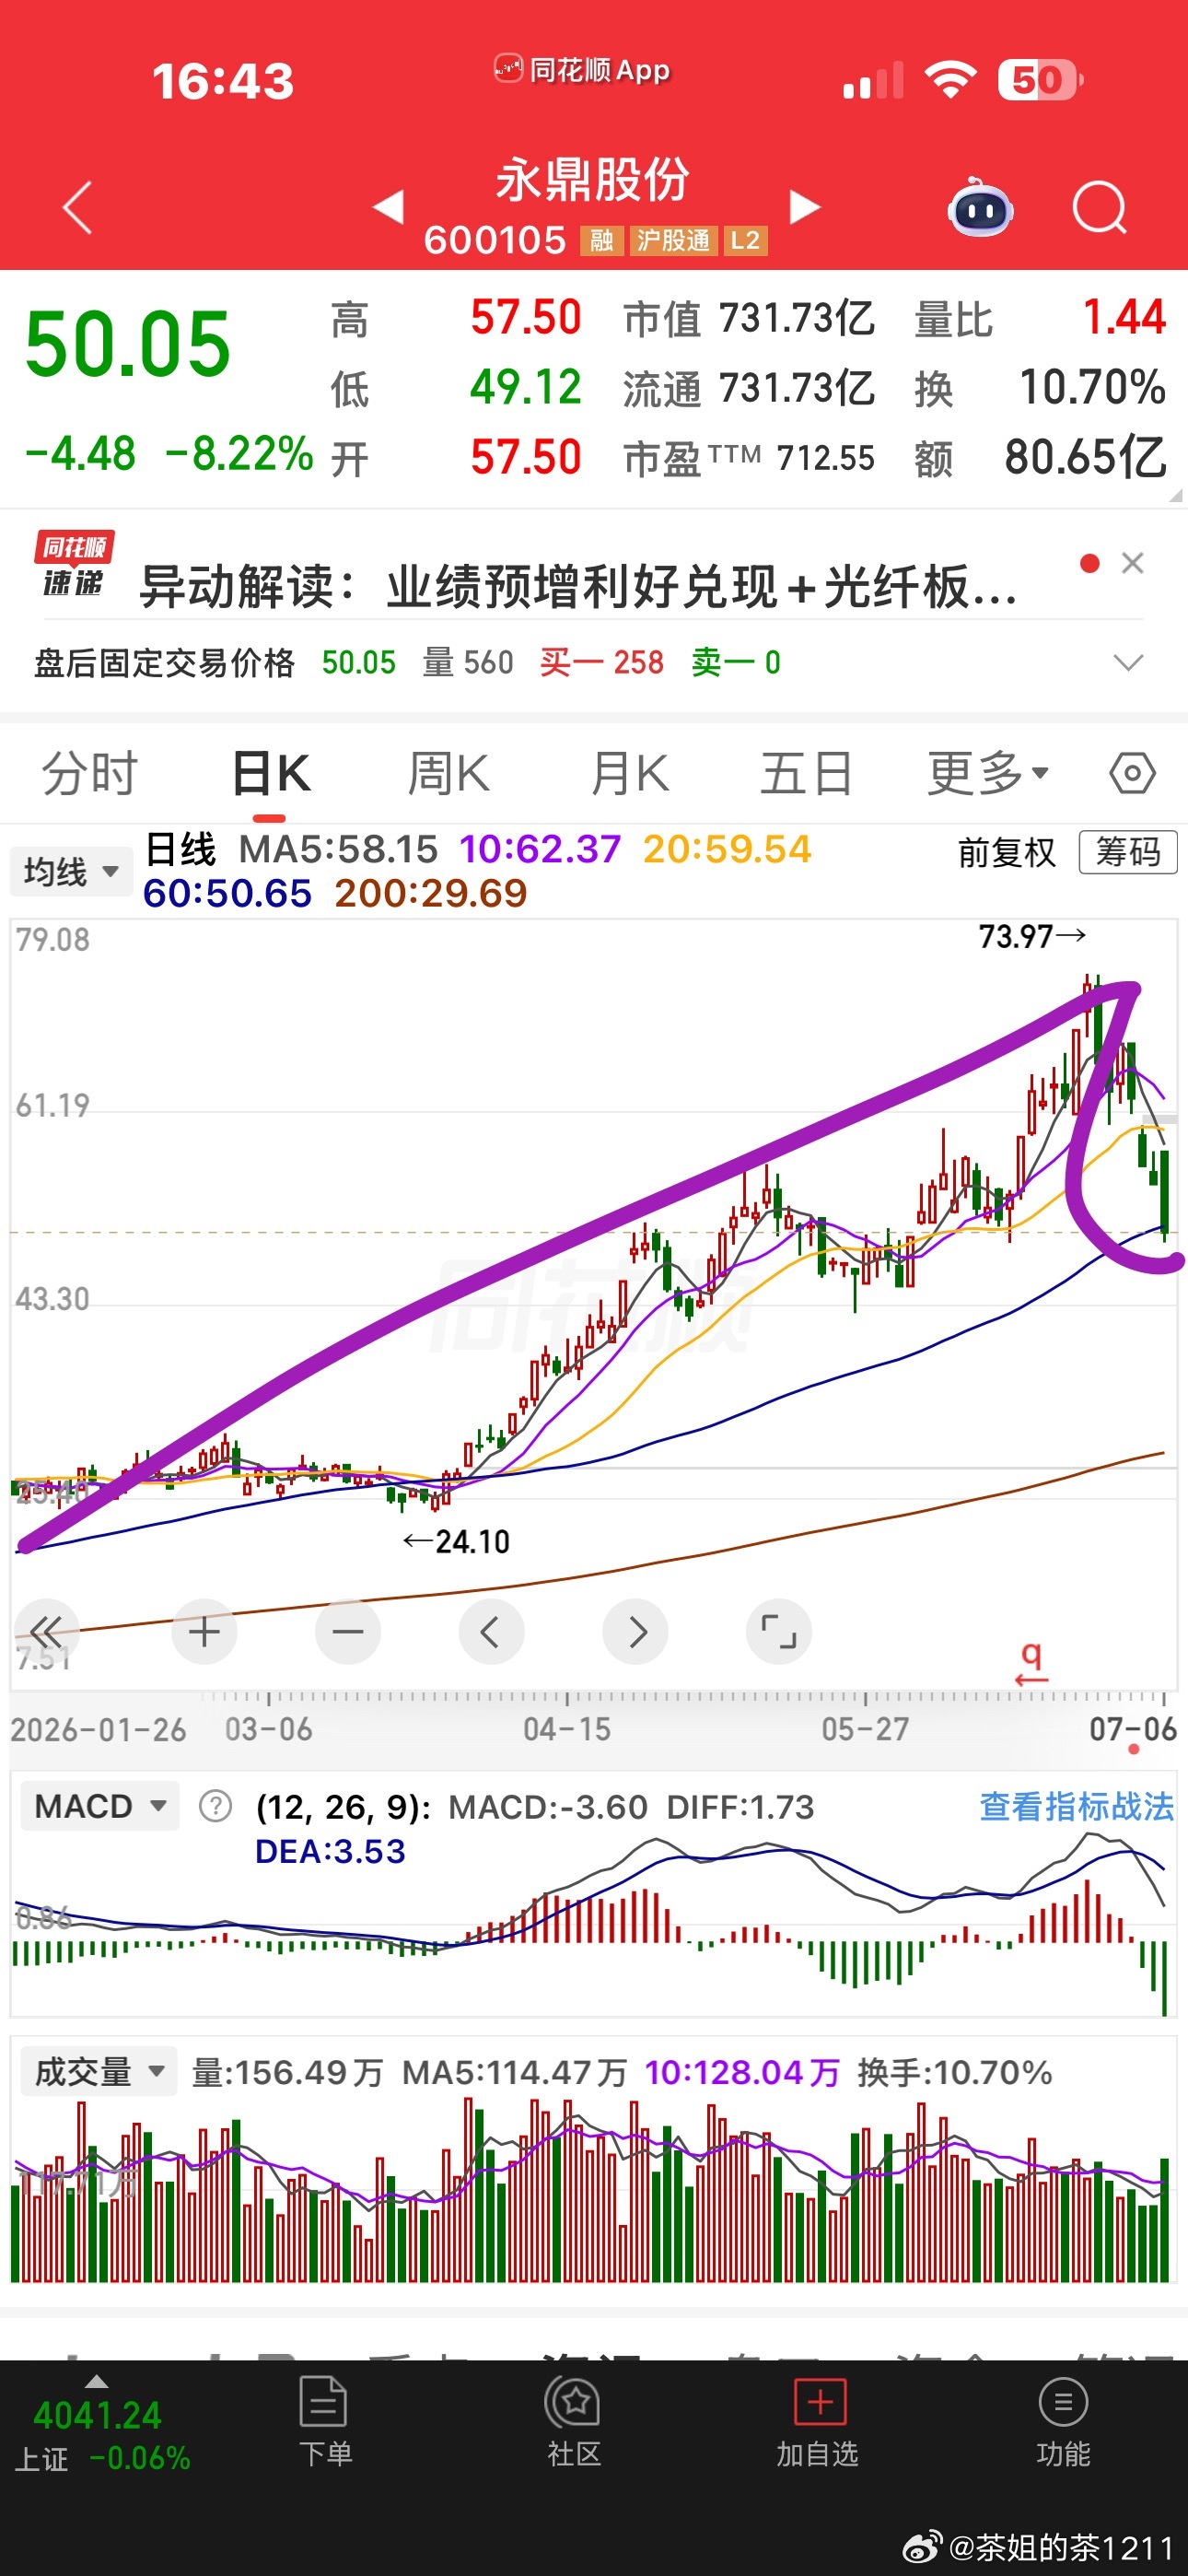Image resolution: width=1188 pixels, height=2576 pixels.
Task: Expand quote details corner triangle
Action: coord(1174,494)
